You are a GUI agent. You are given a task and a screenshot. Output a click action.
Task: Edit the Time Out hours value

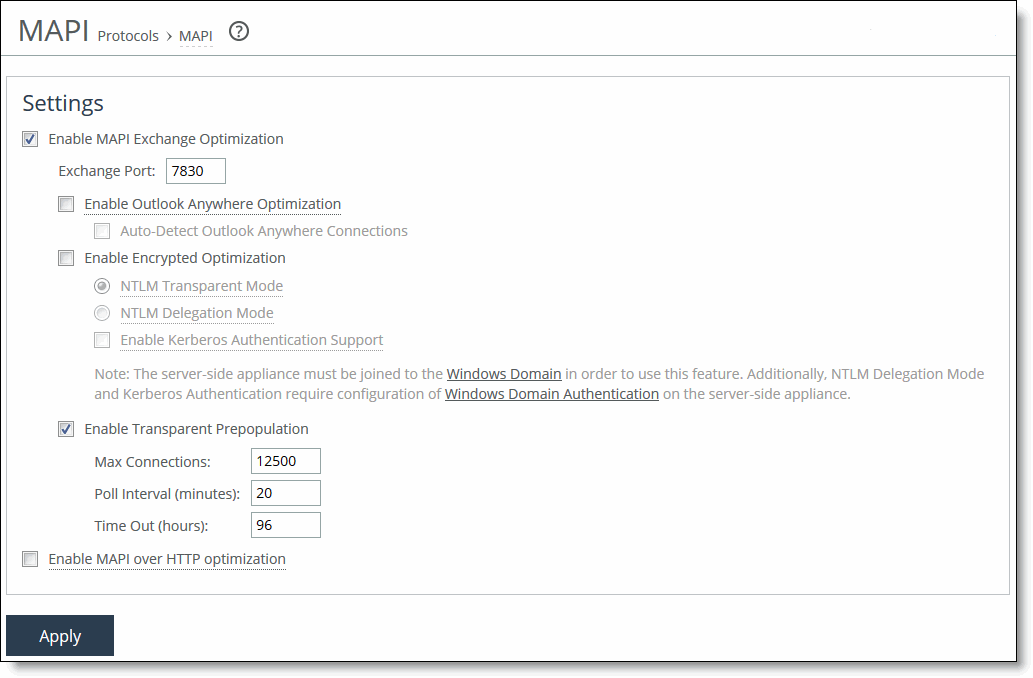[285, 525]
